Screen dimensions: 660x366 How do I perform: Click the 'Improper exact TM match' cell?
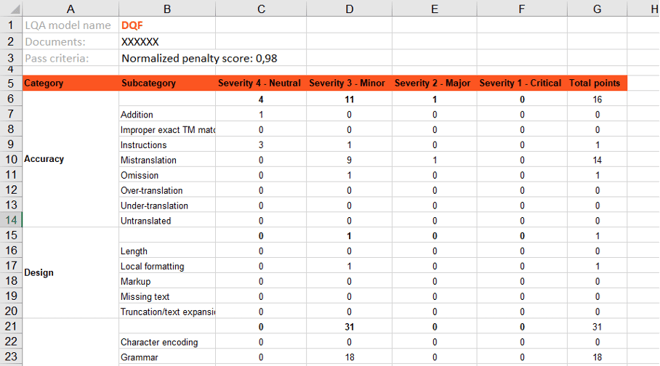(x=167, y=130)
